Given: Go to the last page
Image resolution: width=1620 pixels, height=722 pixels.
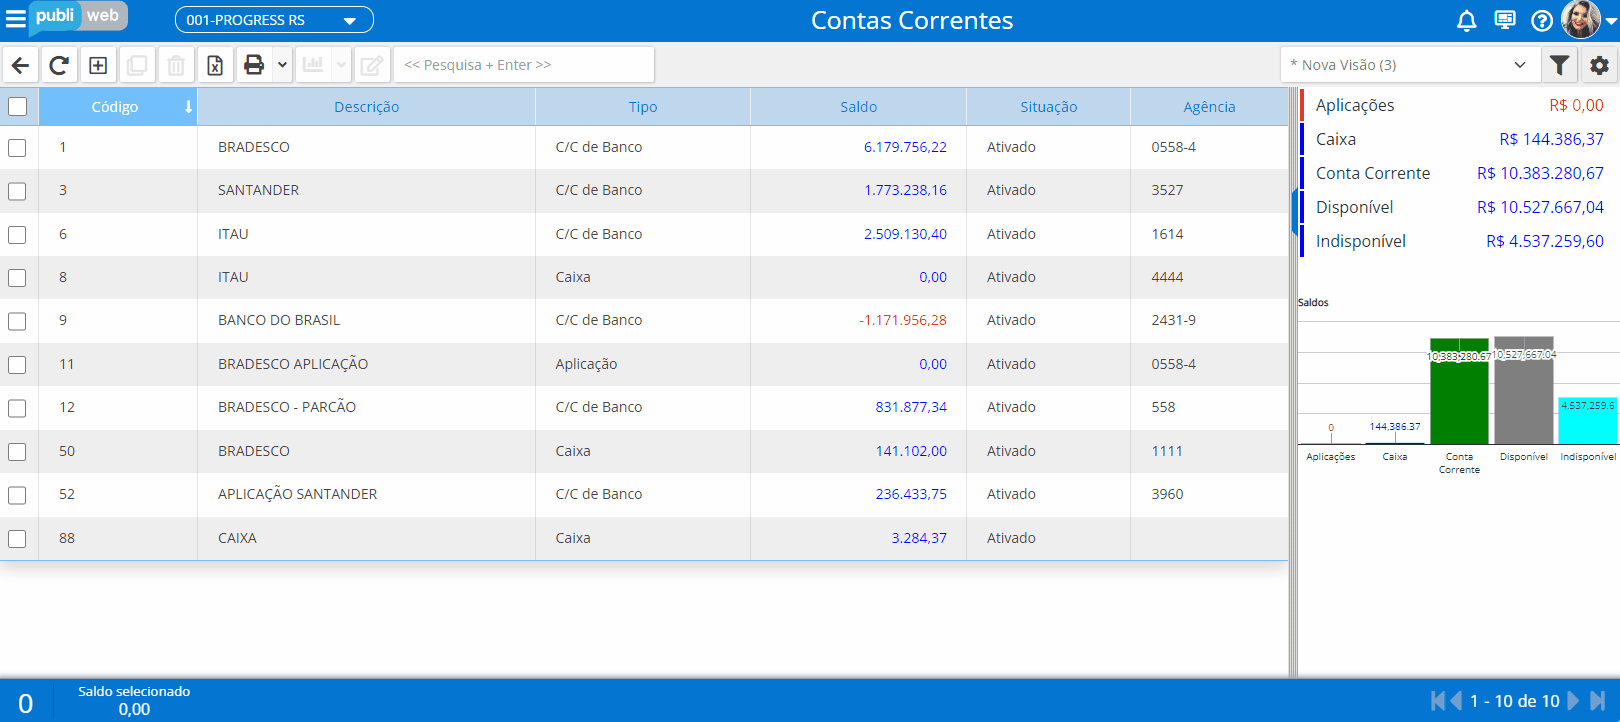Looking at the screenshot, I should (1597, 701).
